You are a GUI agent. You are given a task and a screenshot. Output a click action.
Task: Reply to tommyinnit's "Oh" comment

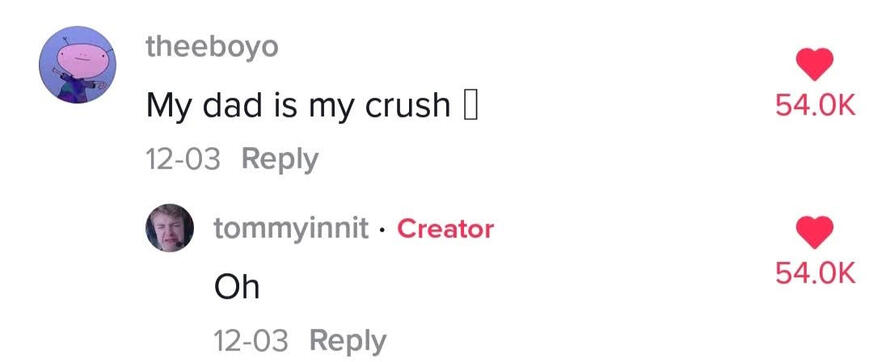348,341
